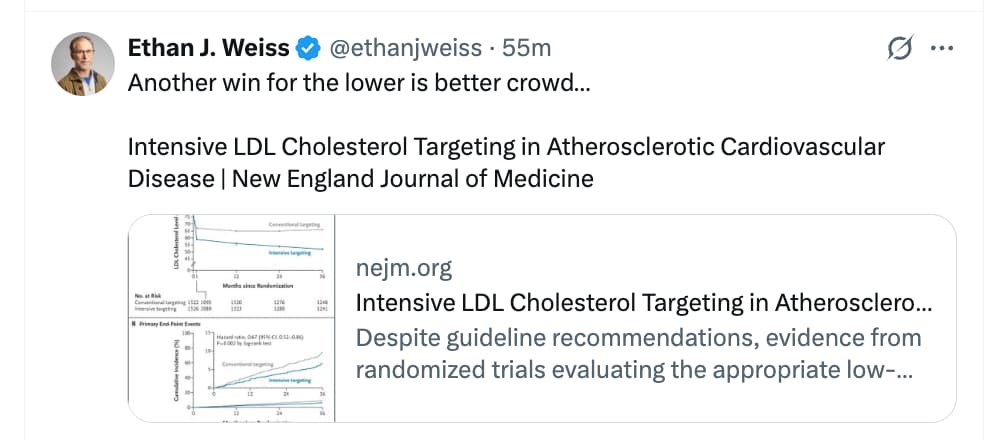The image size is (1002, 440).
Task: Click the blue verified badge
Action: pyautogui.click(x=310, y=47)
